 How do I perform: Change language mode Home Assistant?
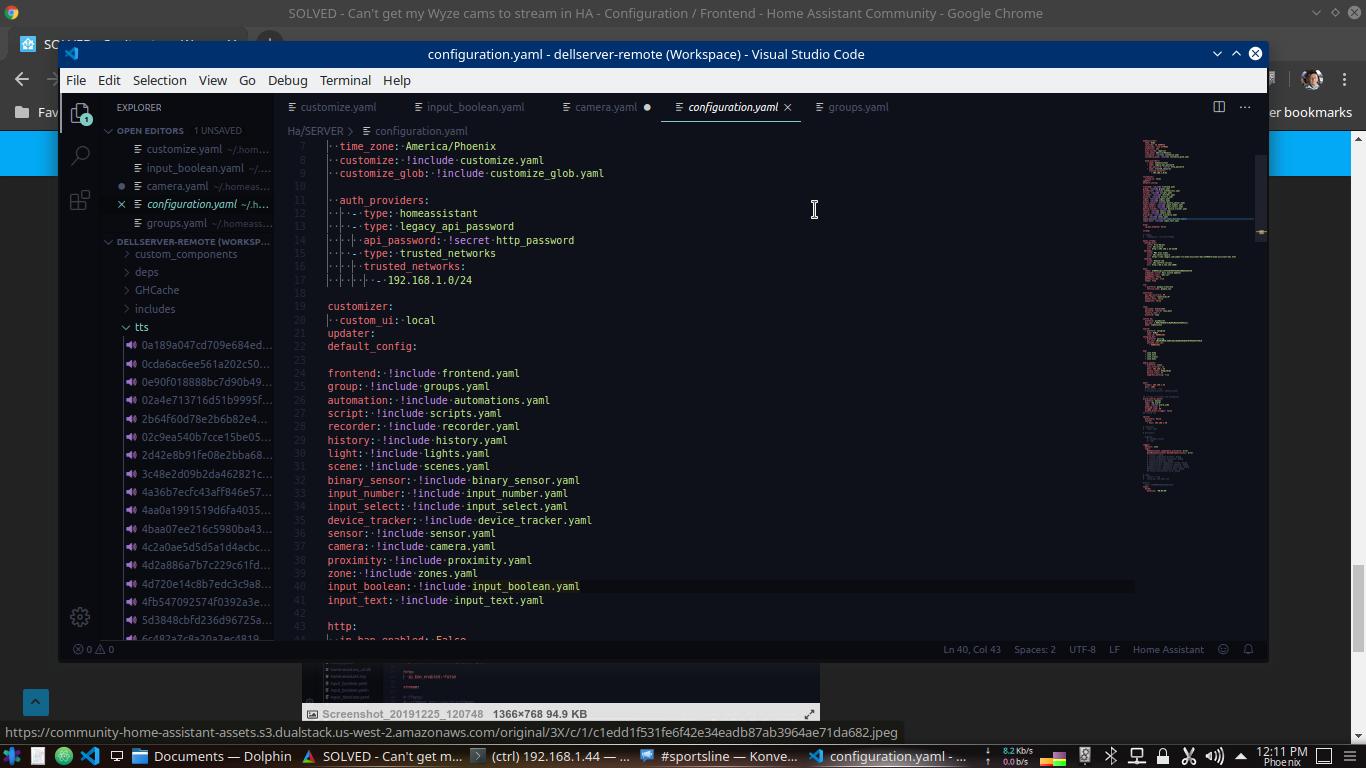(1168, 649)
